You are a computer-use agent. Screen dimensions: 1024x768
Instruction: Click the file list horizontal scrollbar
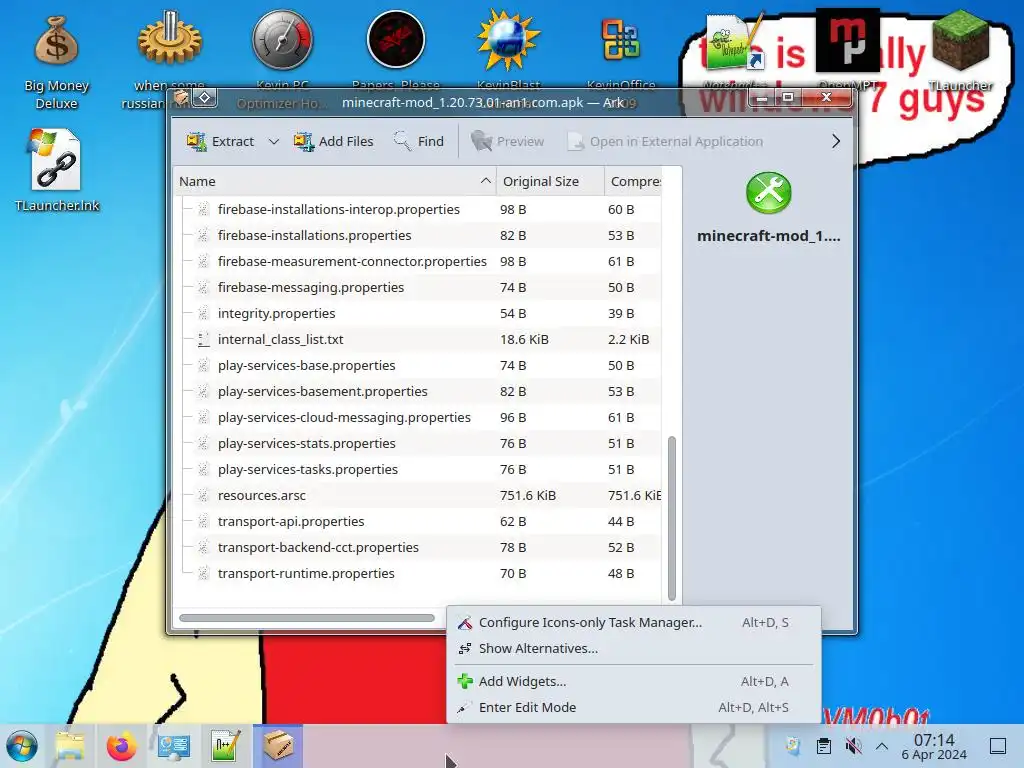307,618
